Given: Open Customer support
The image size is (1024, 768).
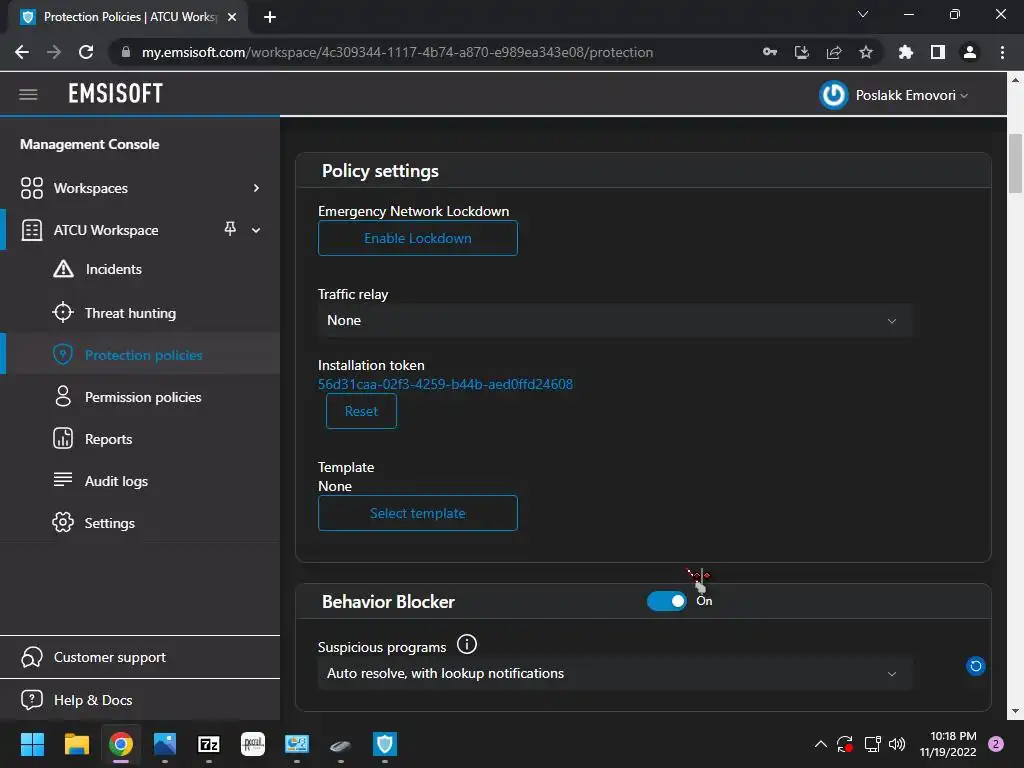Looking at the screenshot, I should coord(140,657).
